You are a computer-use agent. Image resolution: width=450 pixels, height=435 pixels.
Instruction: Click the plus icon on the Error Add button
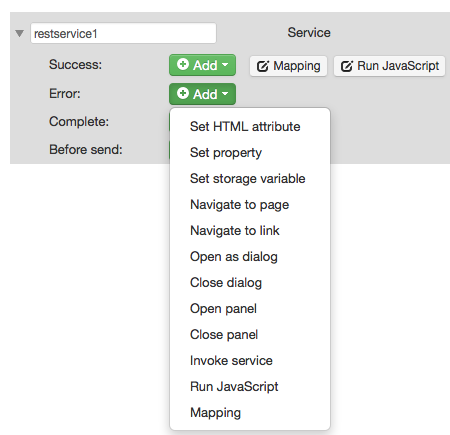(x=183, y=93)
